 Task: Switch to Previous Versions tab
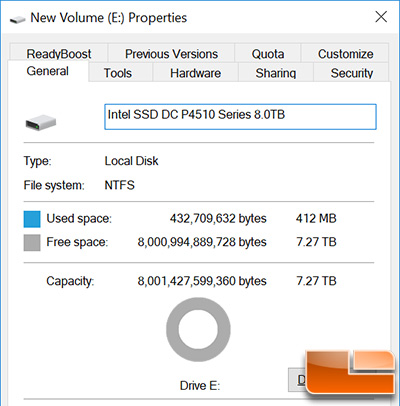(x=171, y=53)
